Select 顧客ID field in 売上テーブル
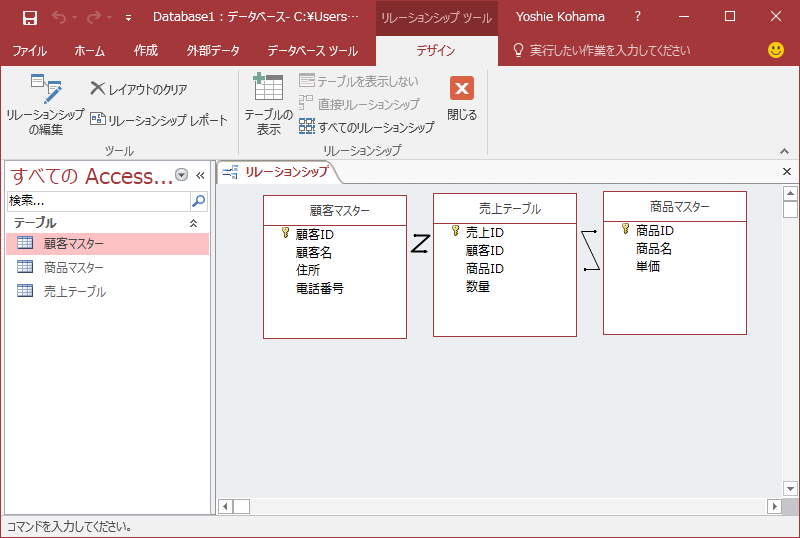This screenshot has height=538, width=800. pyautogui.click(x=485, y=250)
